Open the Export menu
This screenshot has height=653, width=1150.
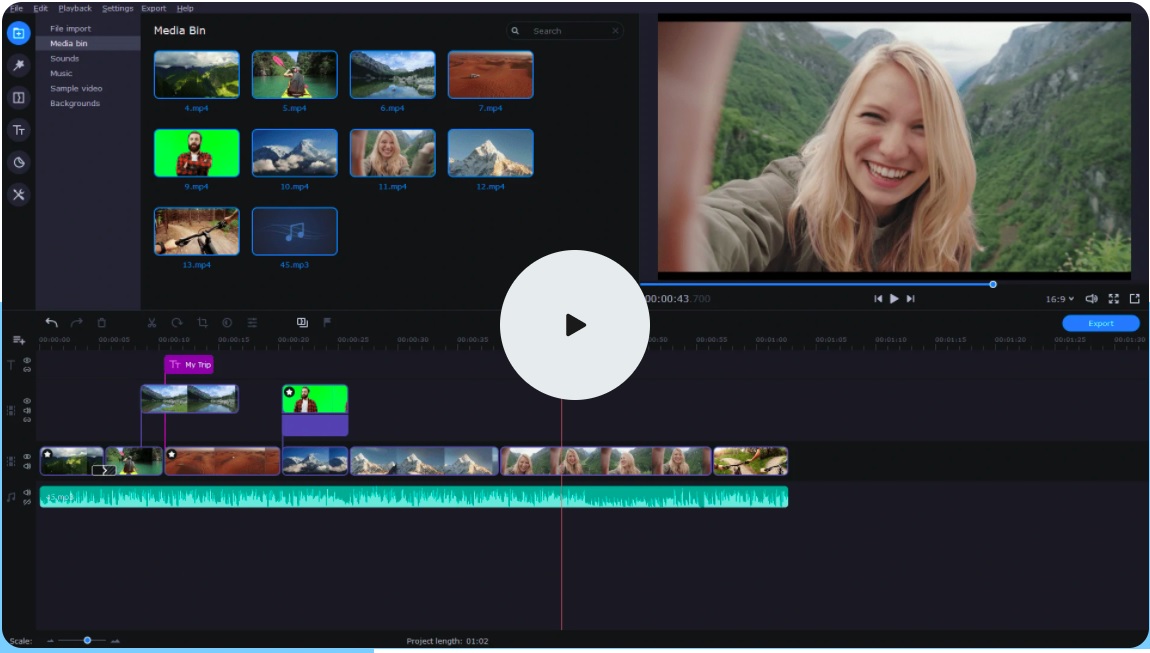pos(153,8)
